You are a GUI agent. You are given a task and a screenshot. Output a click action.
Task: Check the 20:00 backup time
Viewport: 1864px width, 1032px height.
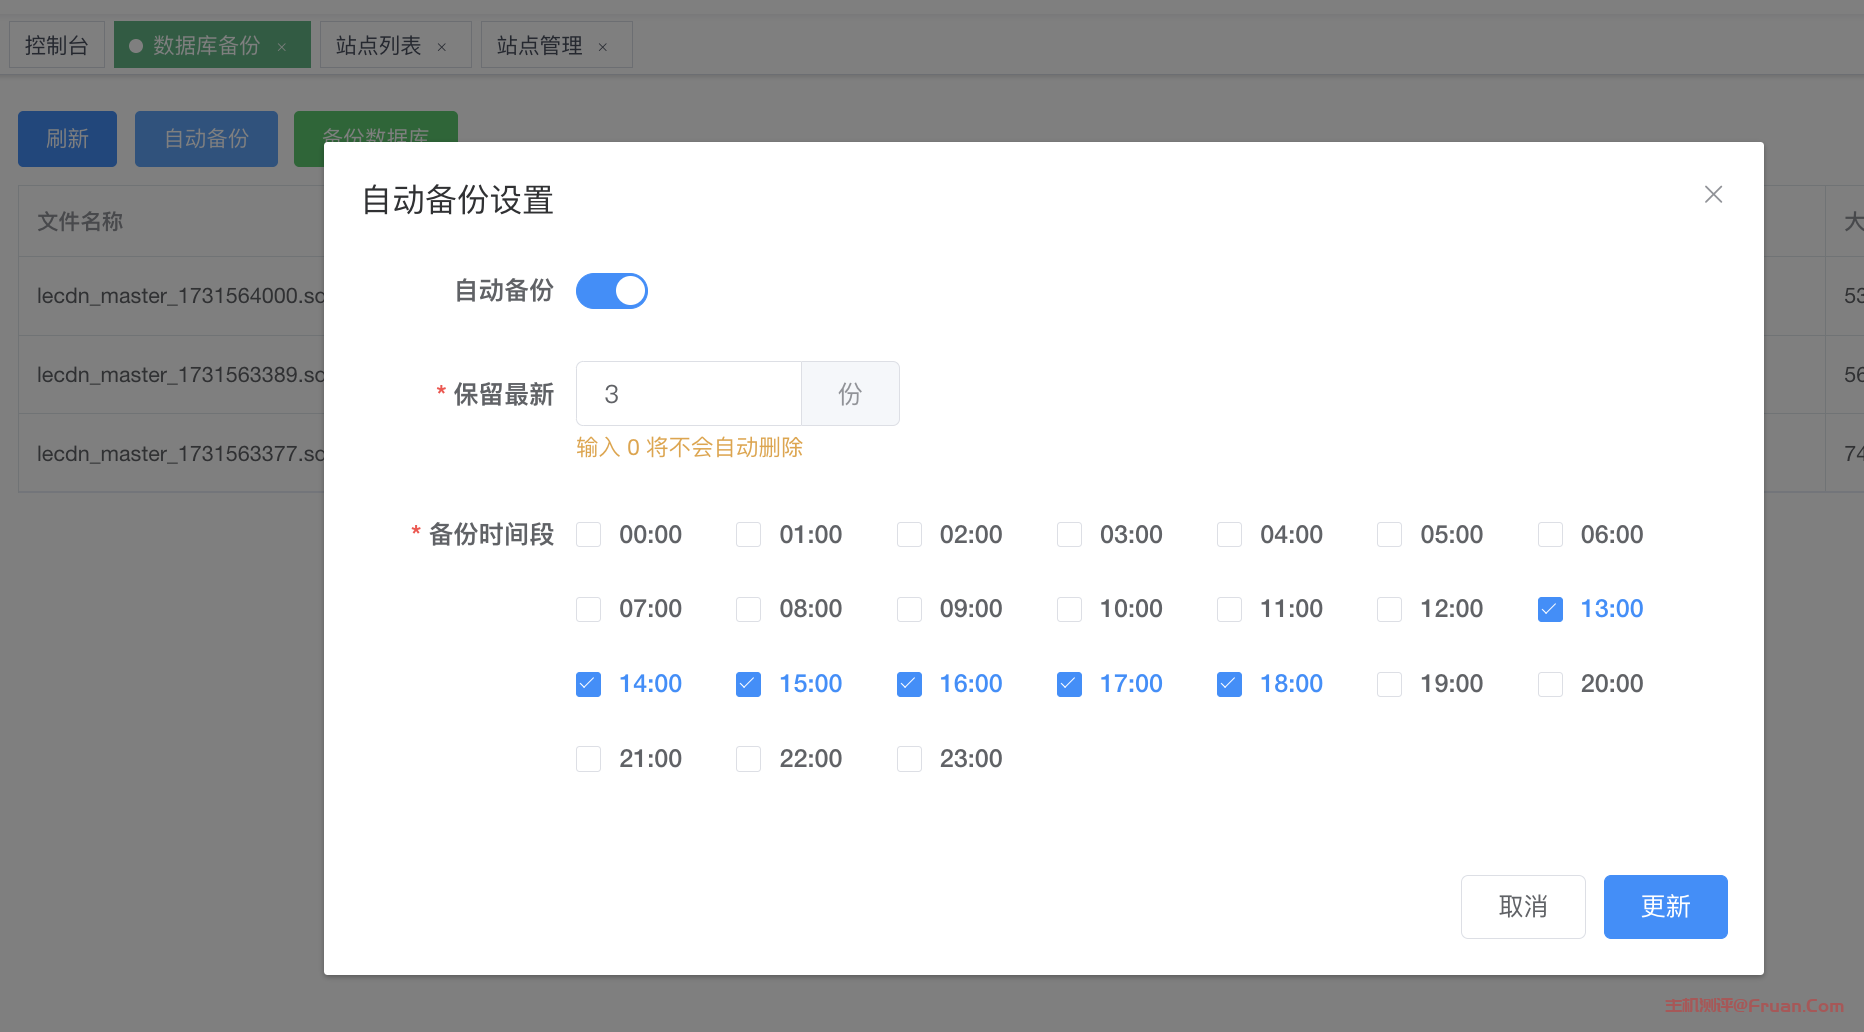pos(1550,684)
